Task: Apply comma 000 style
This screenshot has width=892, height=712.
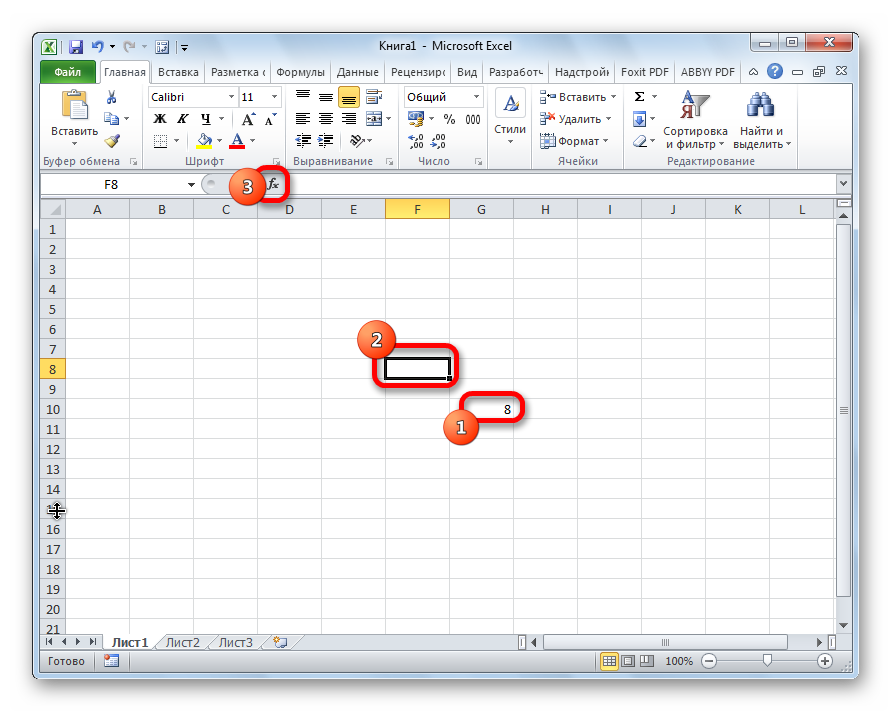Action: pos(473,119)
